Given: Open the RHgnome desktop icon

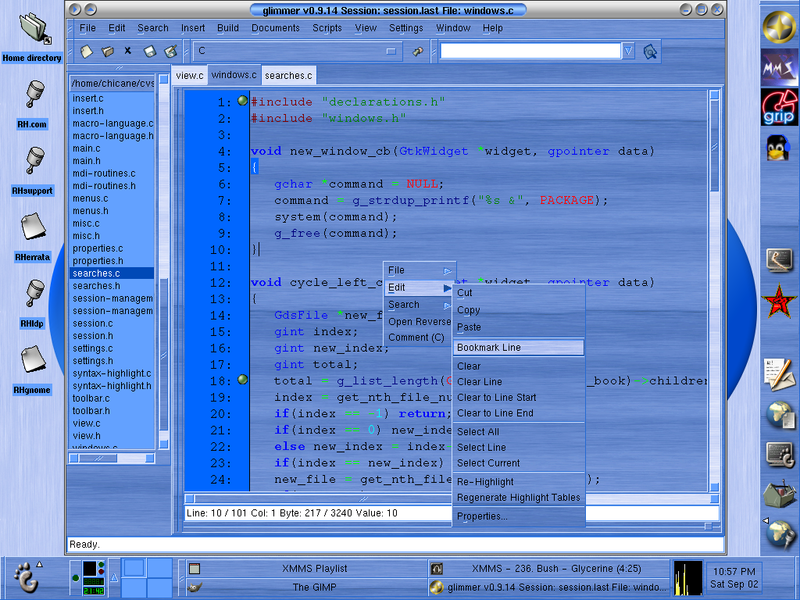Looking at the screenshot, I should click(x=32, y=370).
